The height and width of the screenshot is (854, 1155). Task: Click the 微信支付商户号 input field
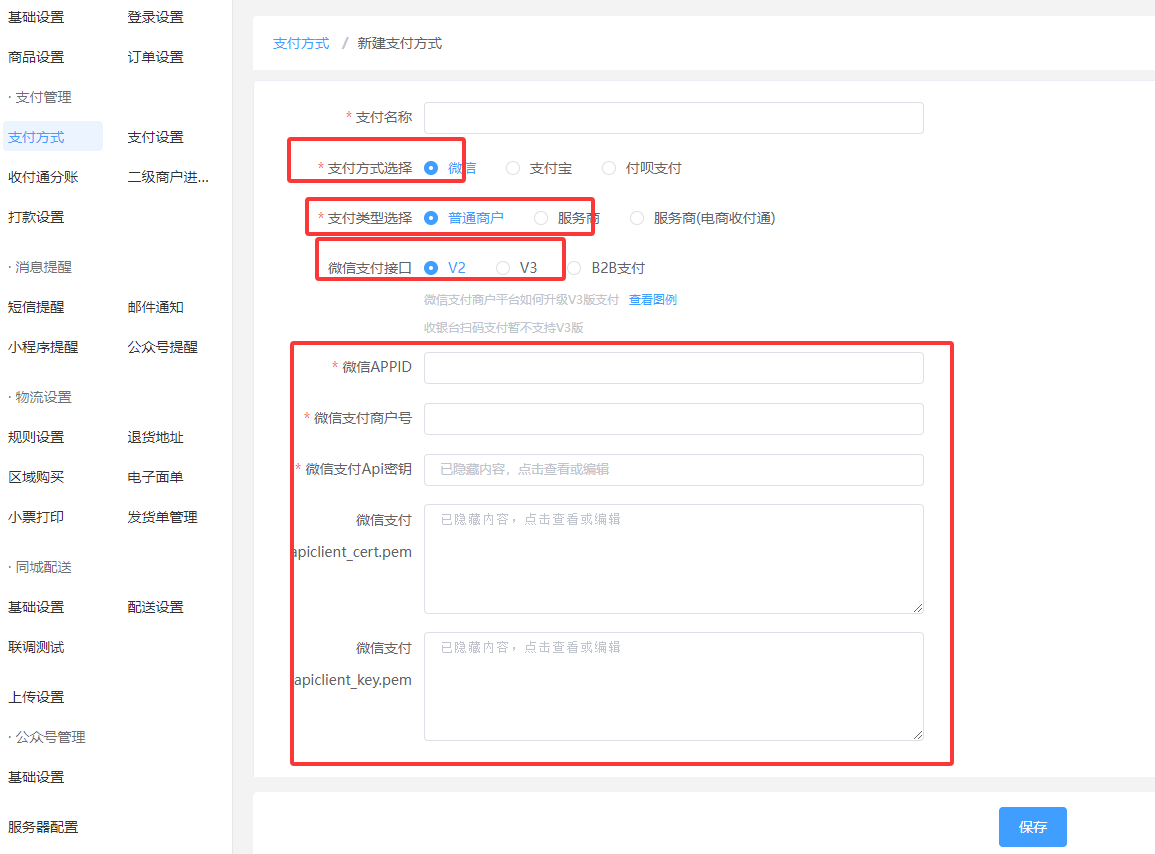pos(674,419)
